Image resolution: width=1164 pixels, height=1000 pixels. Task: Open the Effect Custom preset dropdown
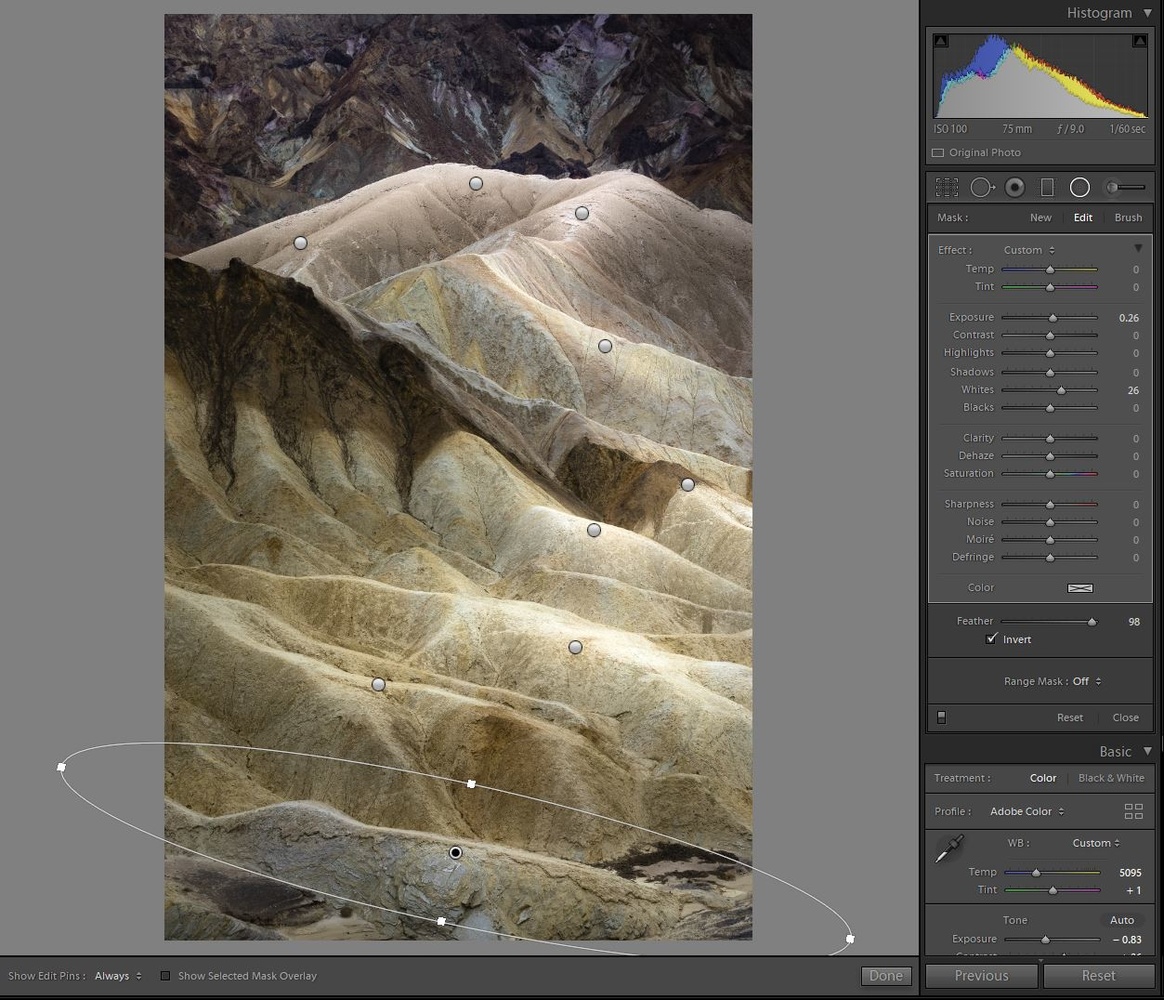[x=1028, y=250]
